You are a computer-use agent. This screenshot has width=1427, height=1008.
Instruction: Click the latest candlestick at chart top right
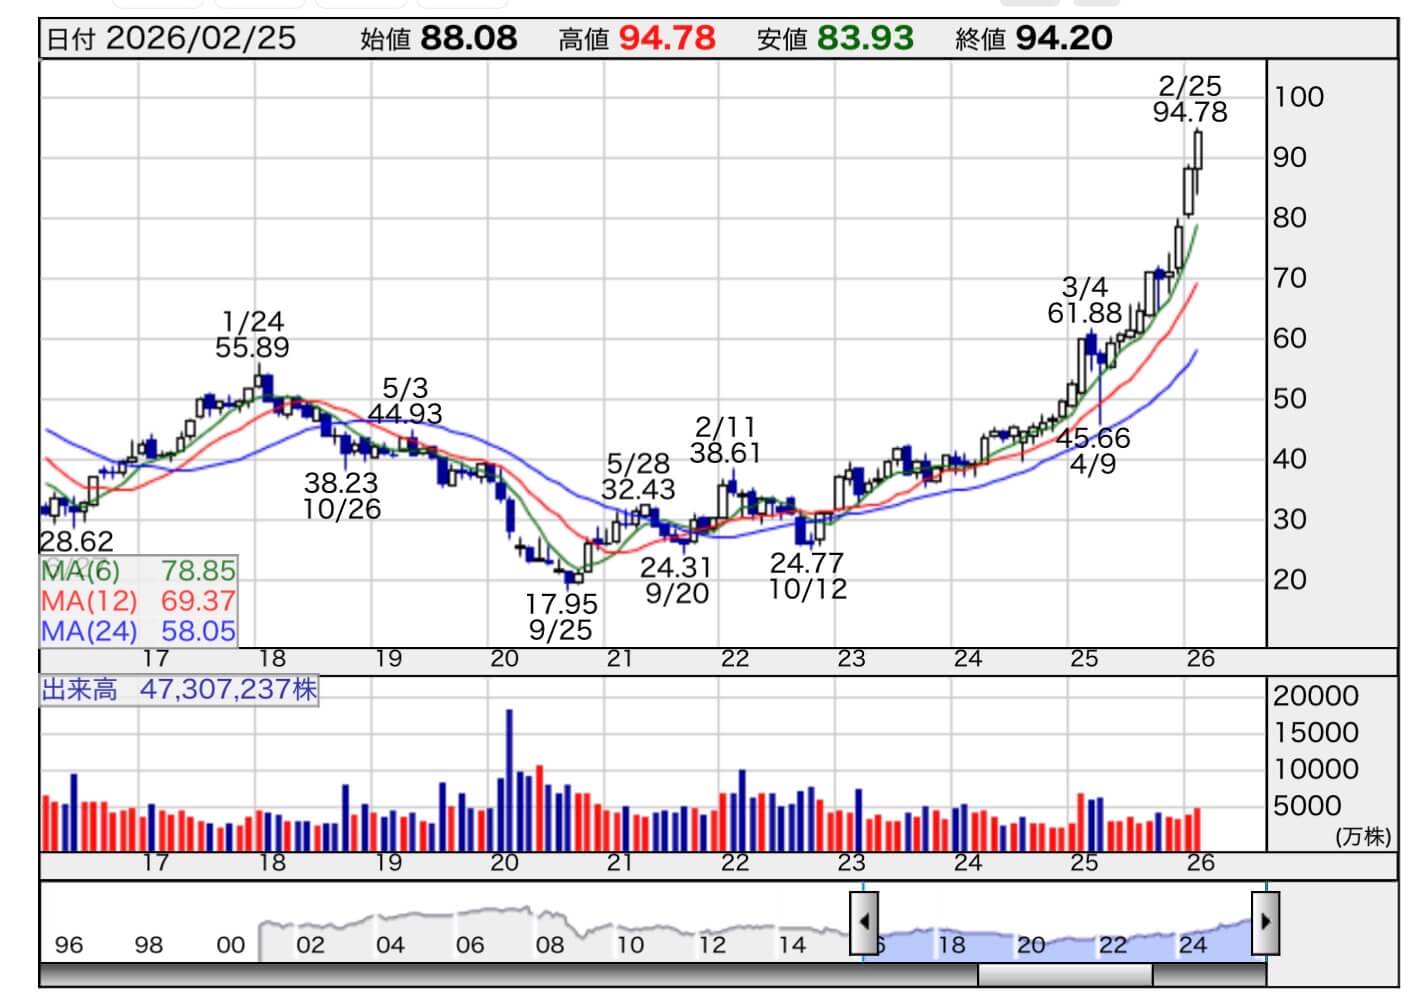(1198, 150)
